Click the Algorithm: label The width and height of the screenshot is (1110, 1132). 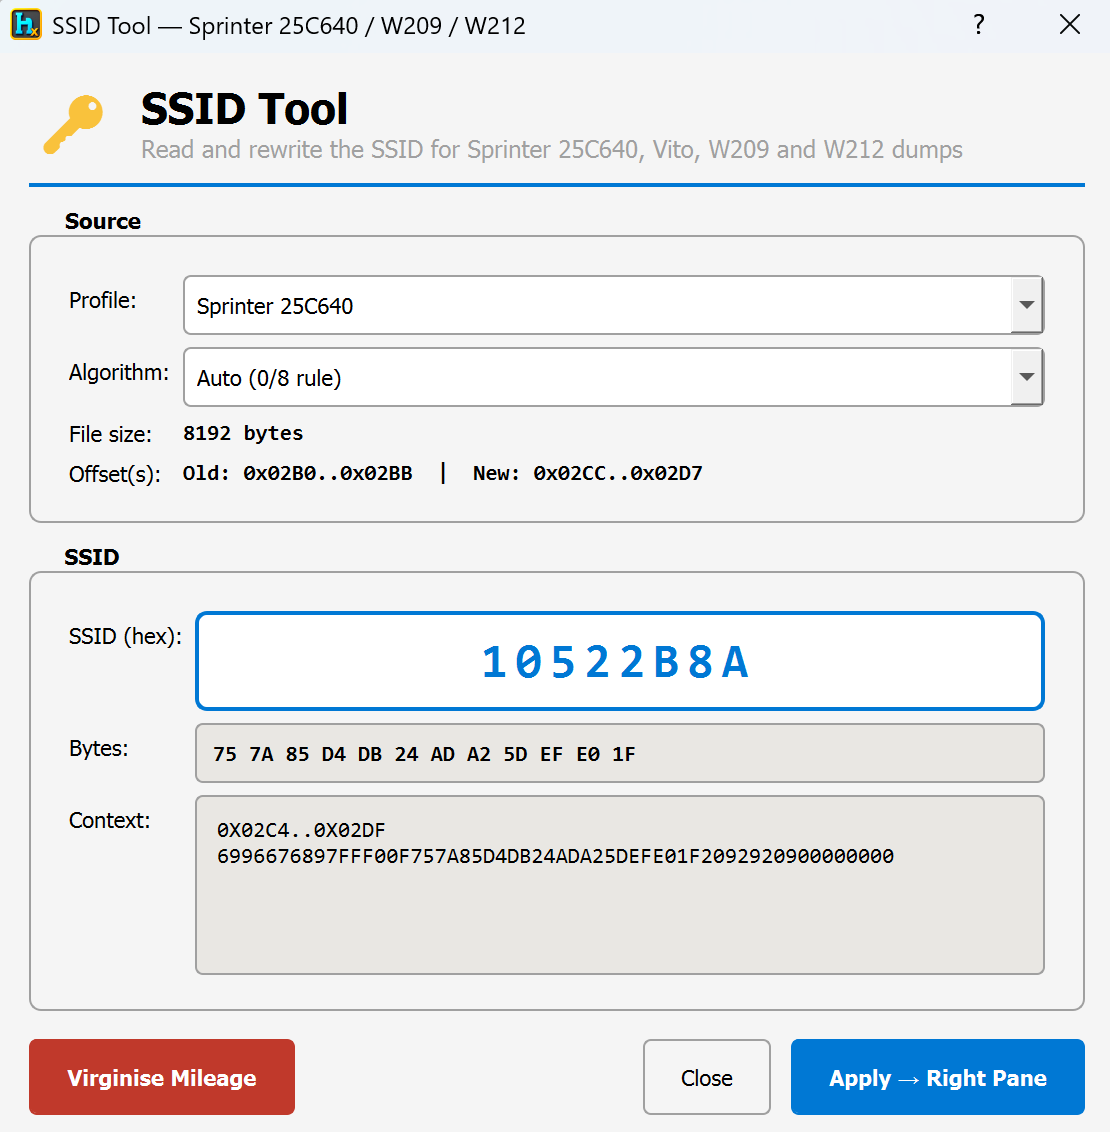coord(118,373)
